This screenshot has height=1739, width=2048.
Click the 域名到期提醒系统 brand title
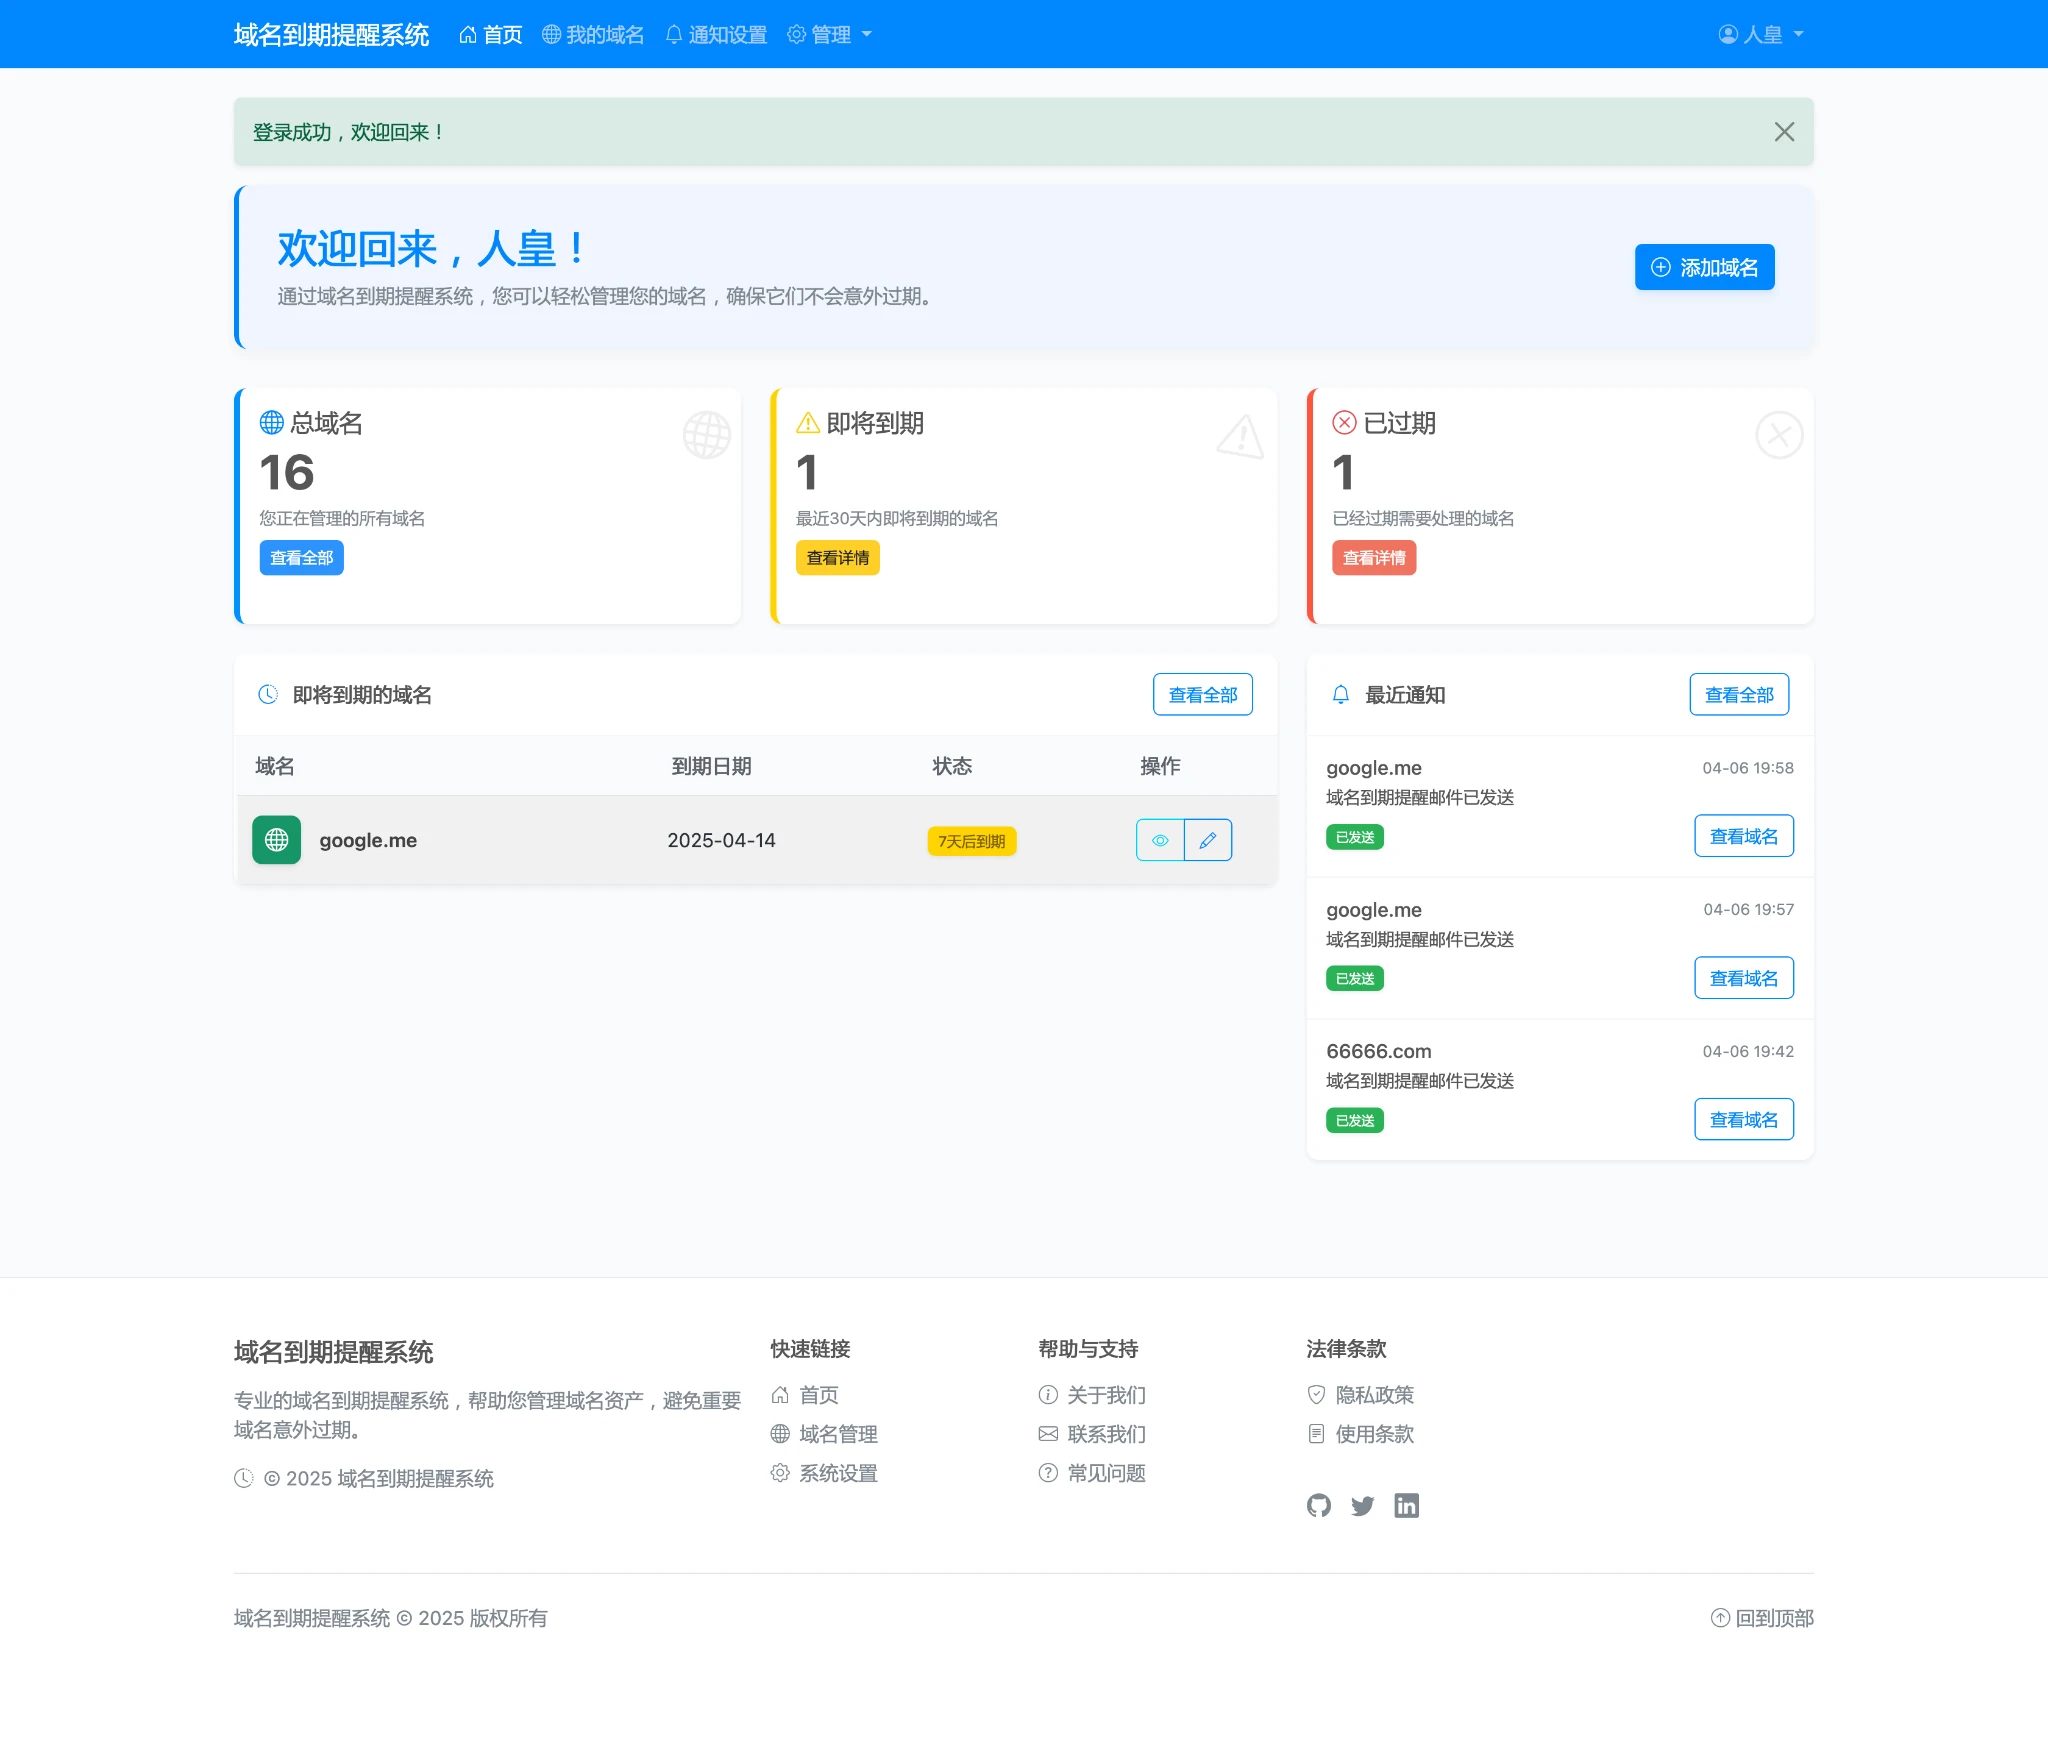[x=331, y=35]
